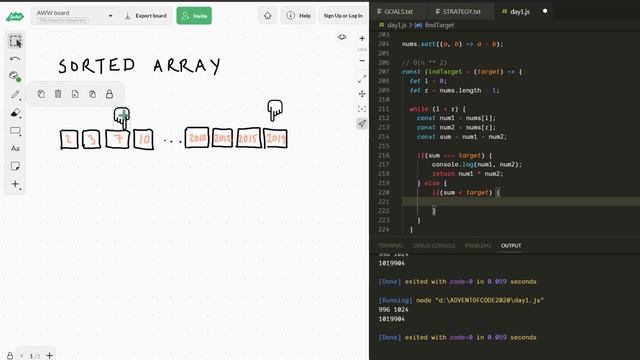Go to previous page arrow
The height and width of the screenshot is (360, 640).
pyautogui.click(x=22, y=356)
